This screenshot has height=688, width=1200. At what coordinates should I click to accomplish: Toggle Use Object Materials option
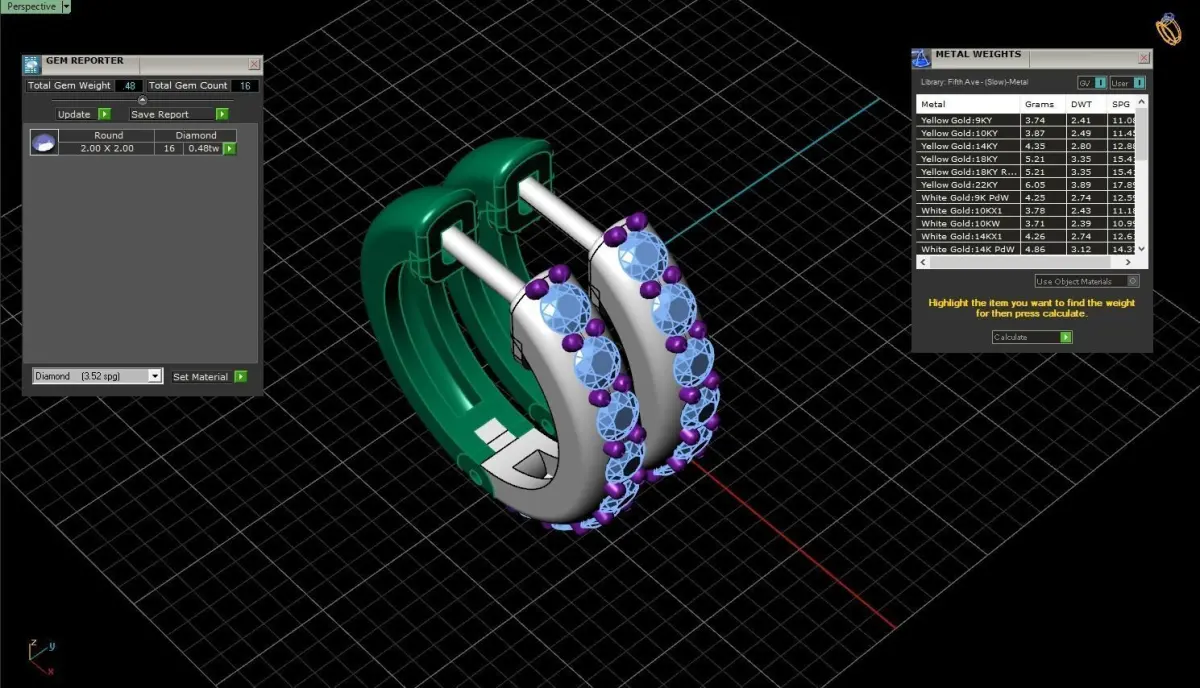click(x=1087, y=282)
